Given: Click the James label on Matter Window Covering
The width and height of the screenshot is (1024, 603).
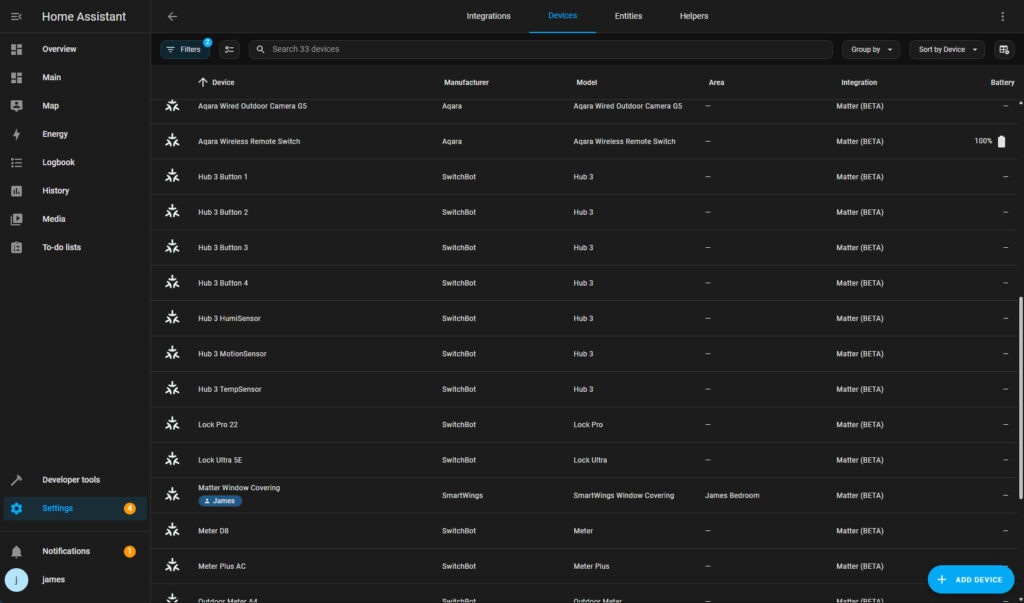Looking at the screenshot, I should pyautogui.click(x=220, y=501).
